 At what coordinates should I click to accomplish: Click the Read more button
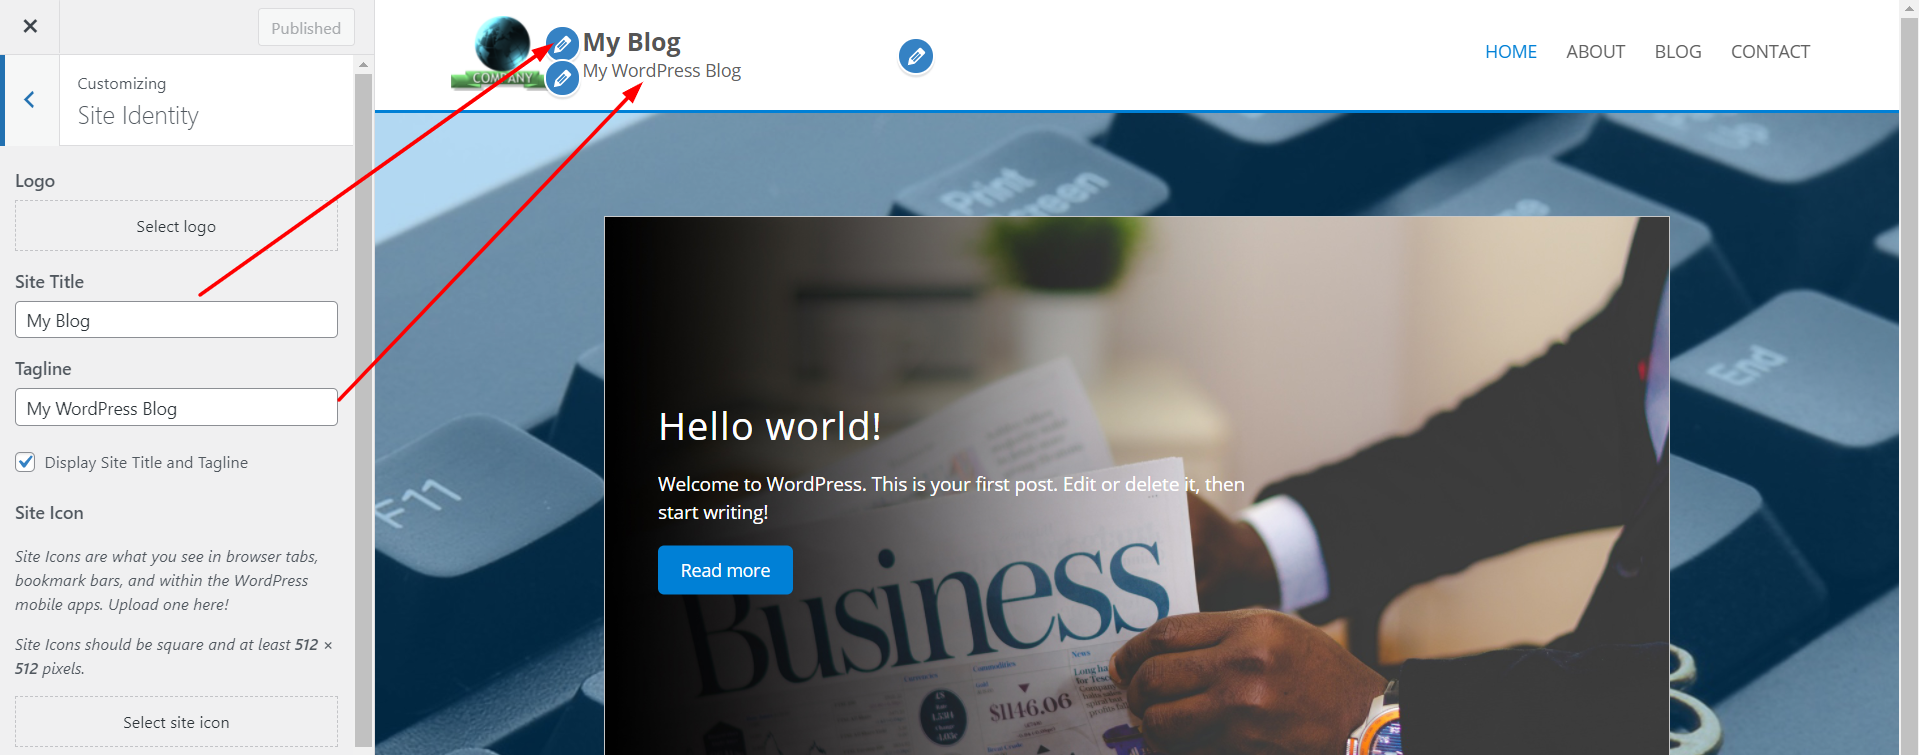click(x=725, y=570)
